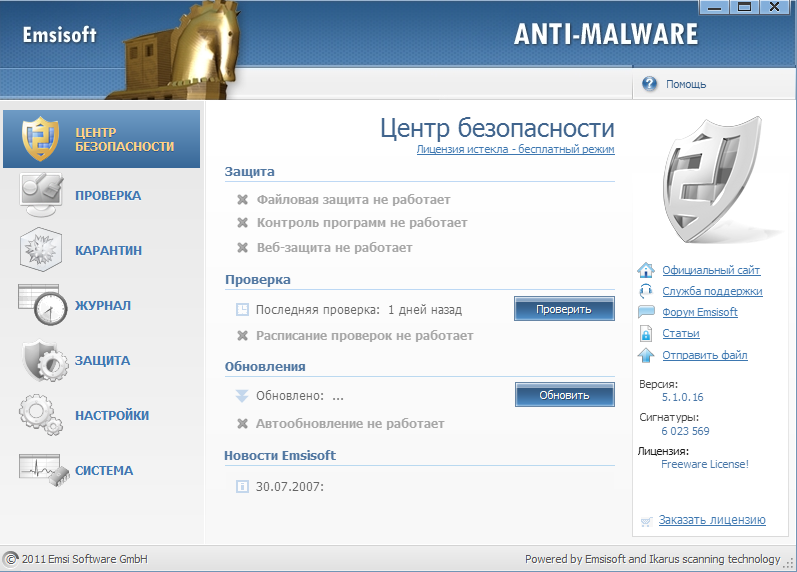
Task: Click the upload arrow icon beside Отправить файл
Action: coord(646,355)
